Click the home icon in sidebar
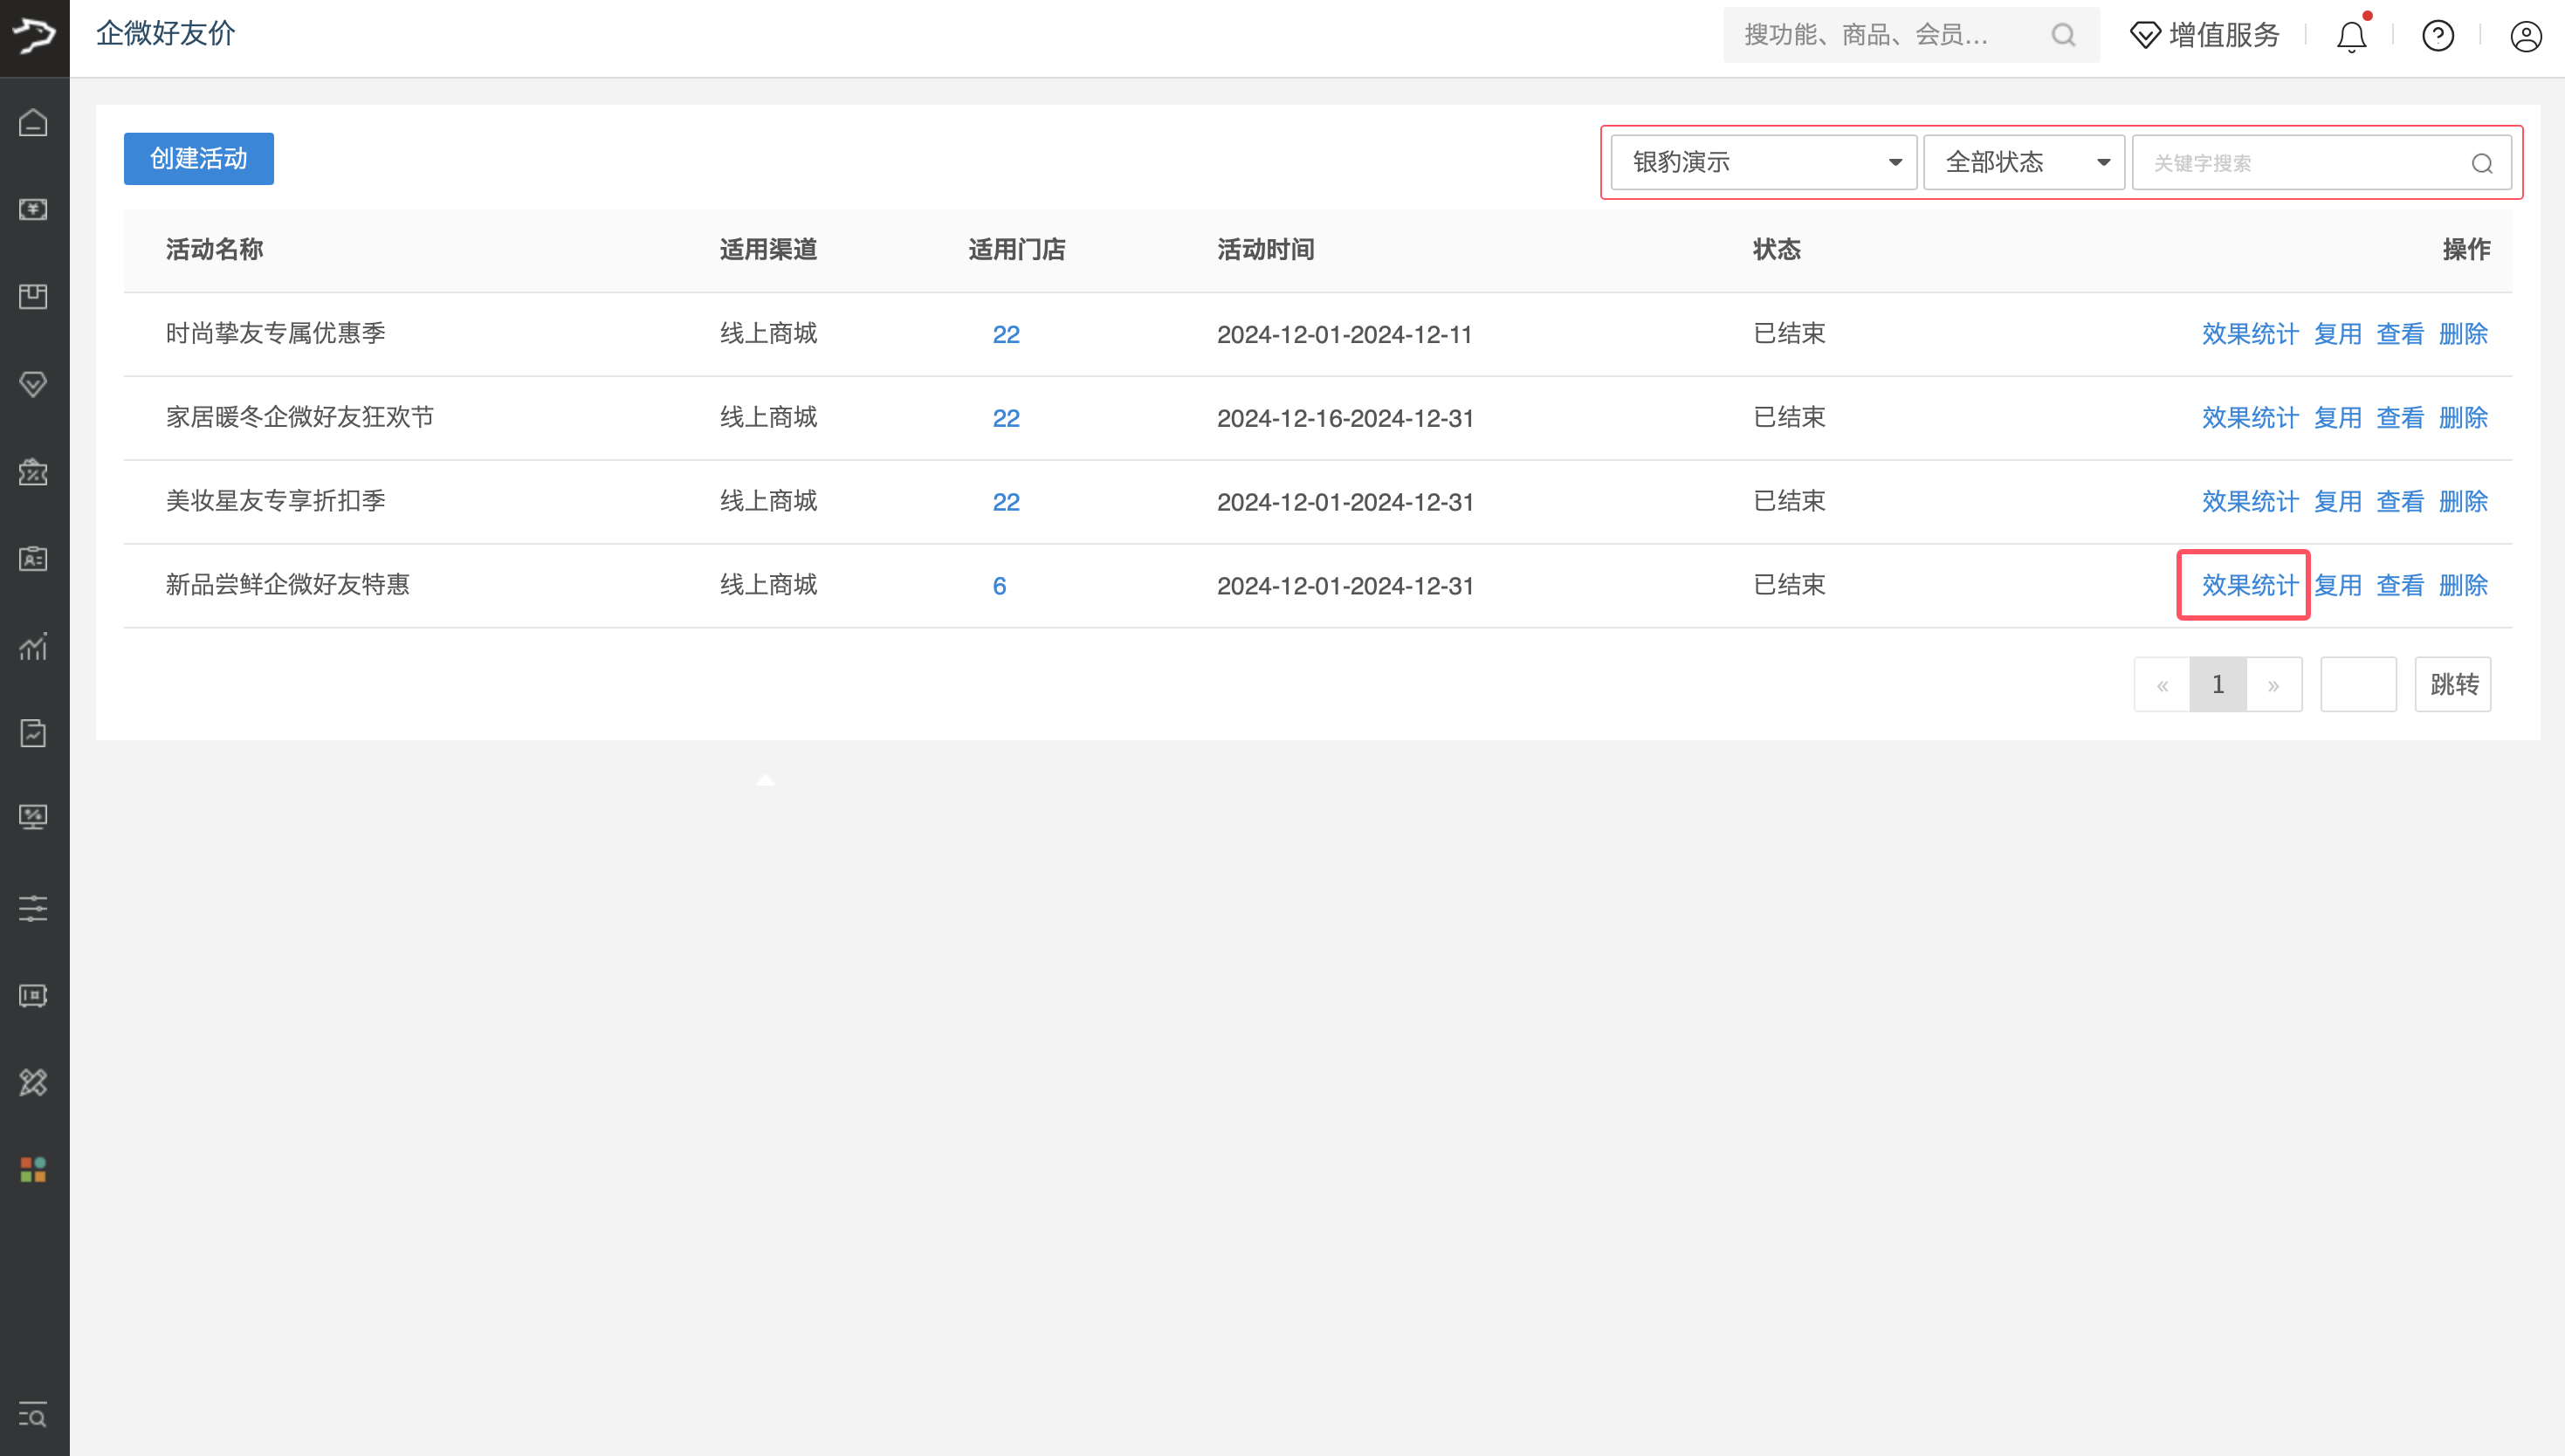Image resolution: width=2565 pixels, height=1456 pixels. tap(33, 123)
